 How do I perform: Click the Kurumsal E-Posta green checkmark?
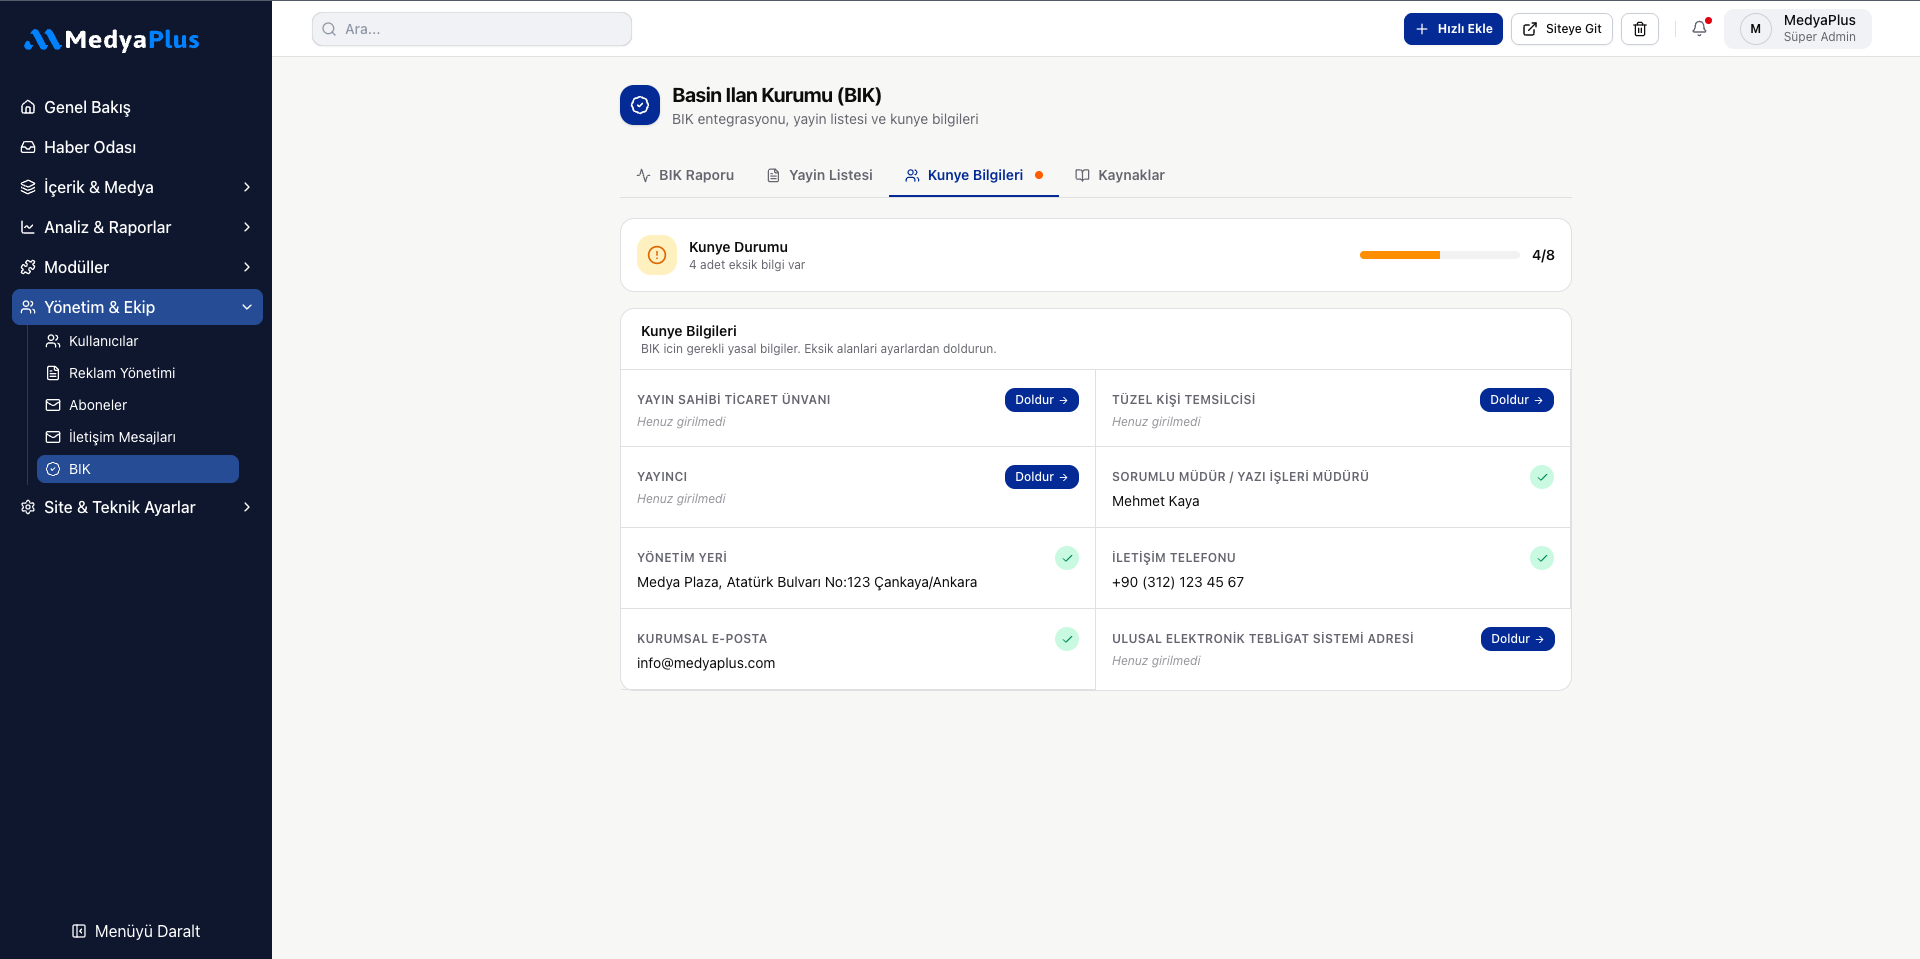[x=1067, y=639]
